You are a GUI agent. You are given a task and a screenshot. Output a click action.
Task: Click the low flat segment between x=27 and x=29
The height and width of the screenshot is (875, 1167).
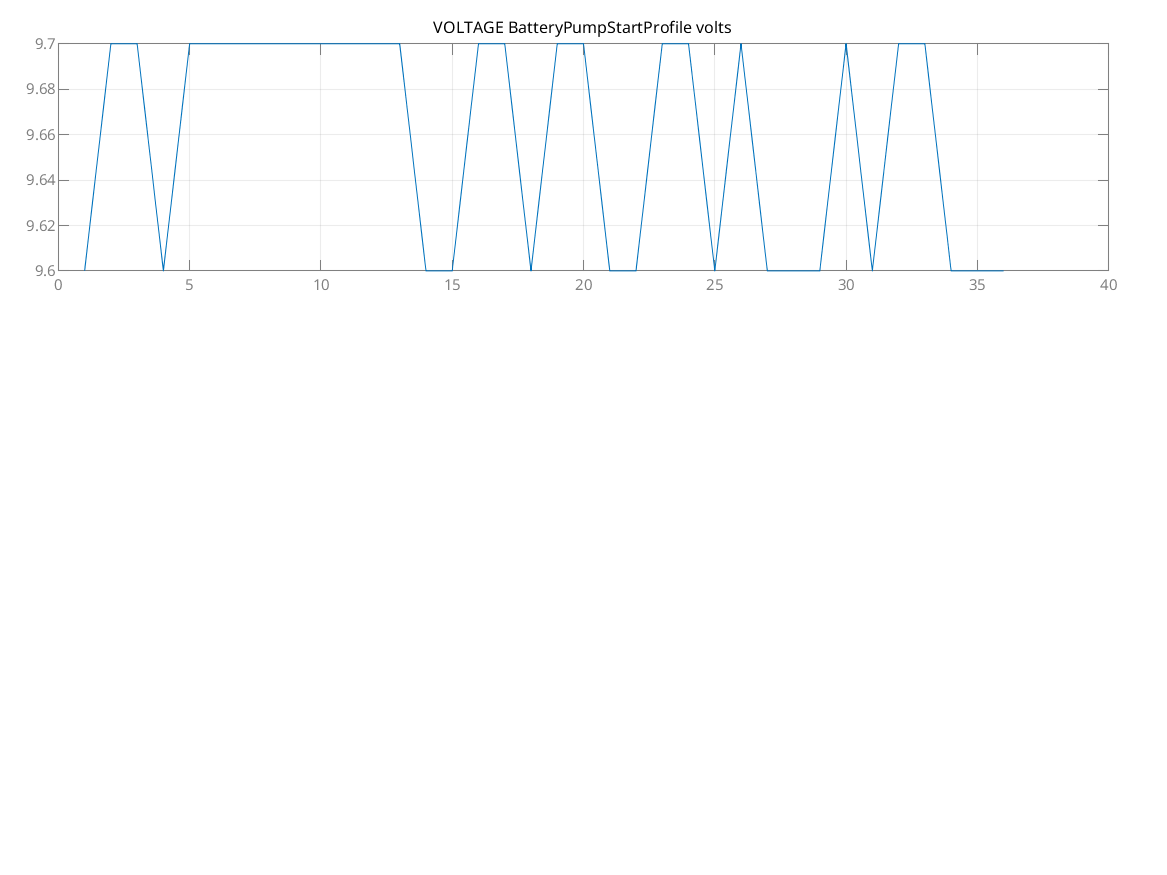click(x=793, y=270)
